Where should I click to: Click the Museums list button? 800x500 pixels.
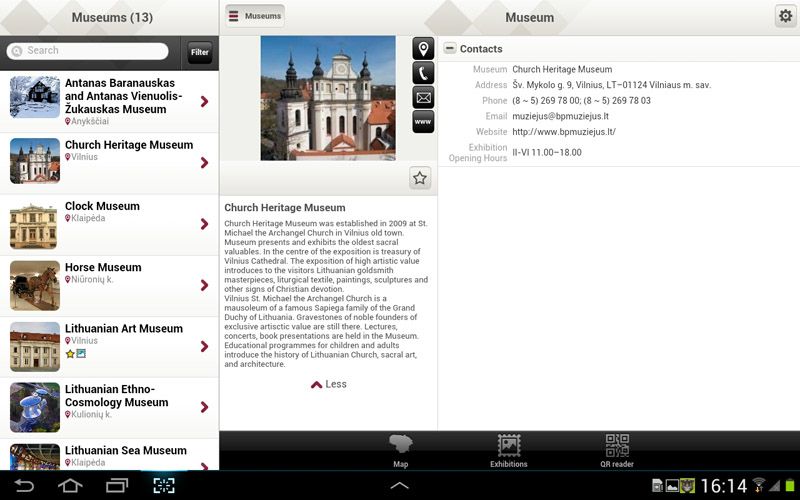click(255, 16)
